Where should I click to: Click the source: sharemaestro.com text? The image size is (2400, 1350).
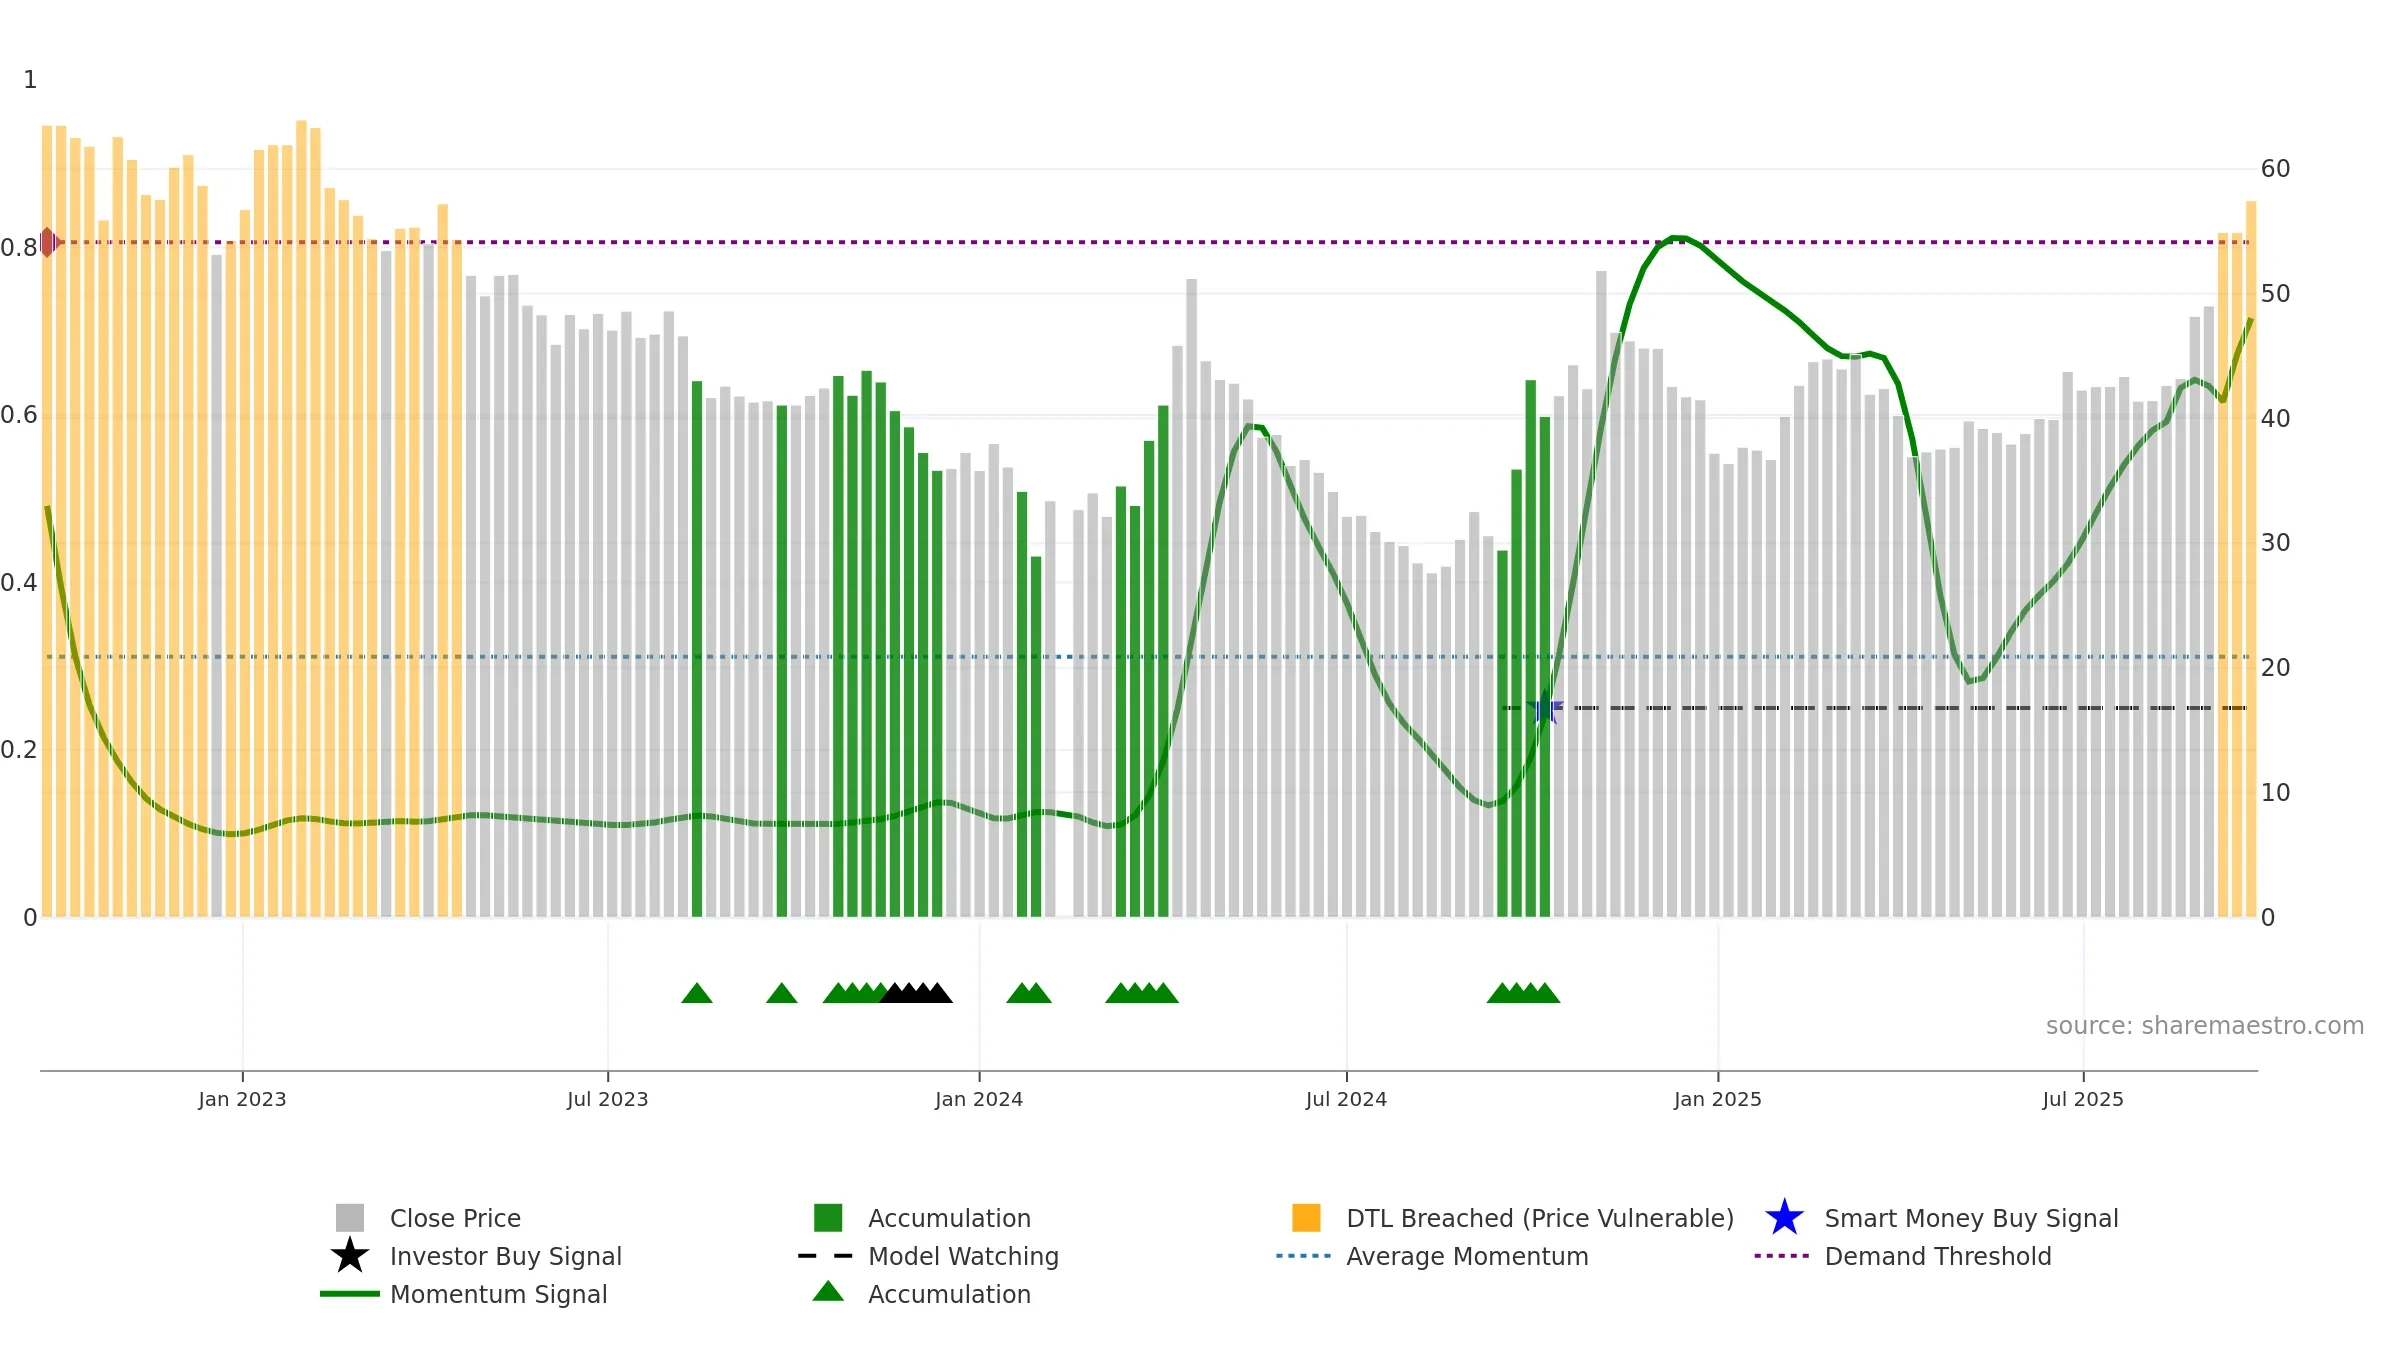click(x=2205, y=1026)
